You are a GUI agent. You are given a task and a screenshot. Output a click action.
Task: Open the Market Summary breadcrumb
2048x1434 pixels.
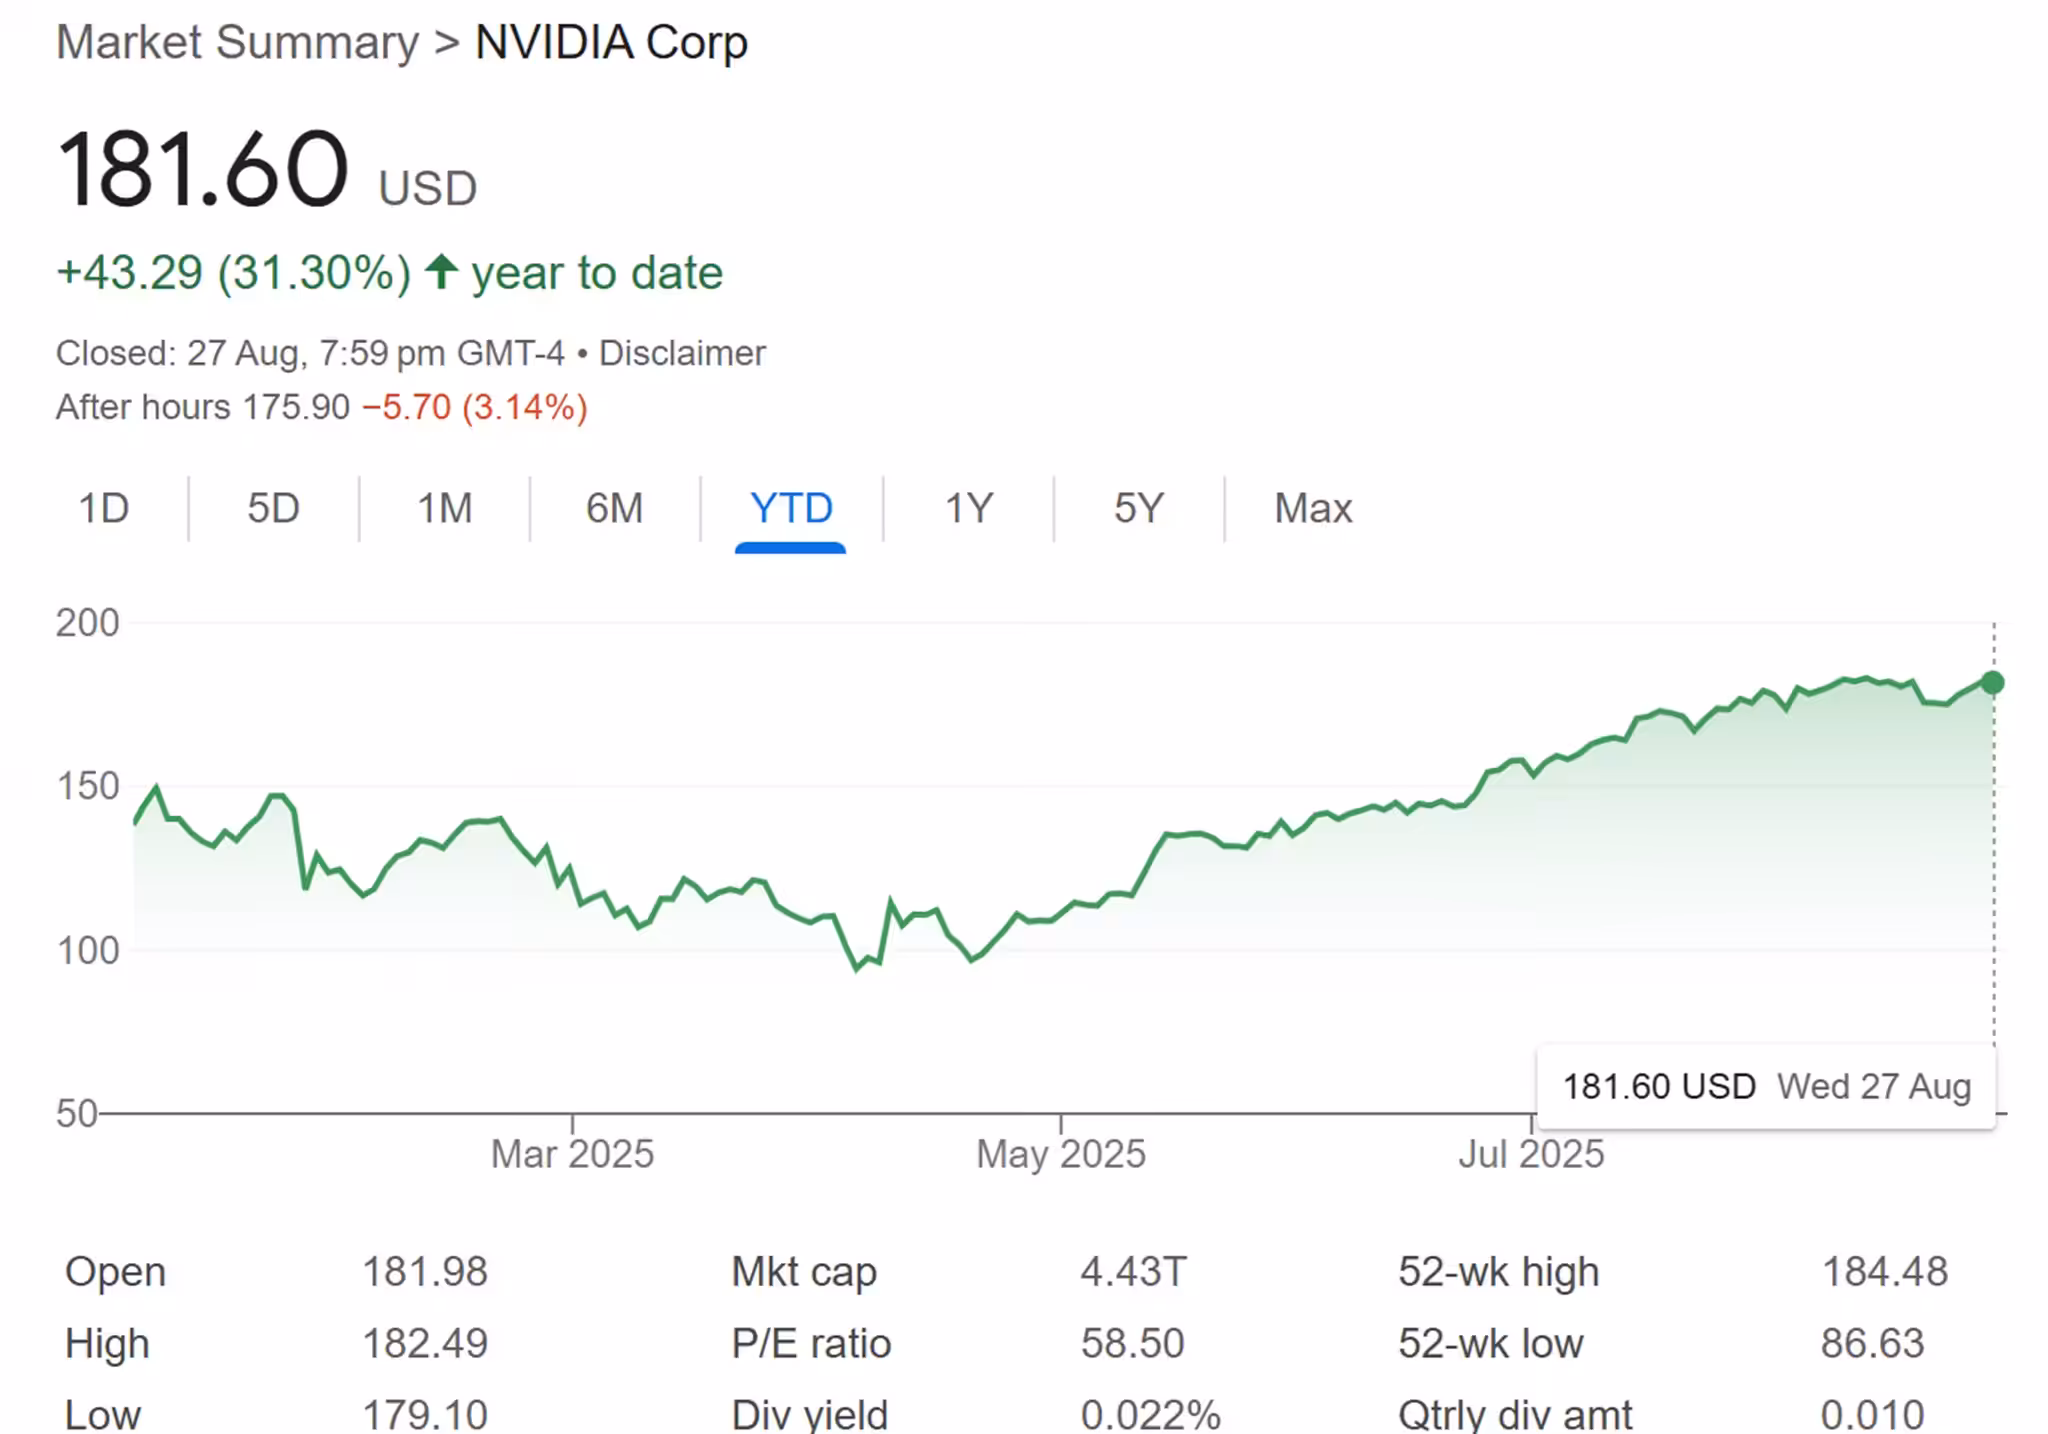coord(237,43)
